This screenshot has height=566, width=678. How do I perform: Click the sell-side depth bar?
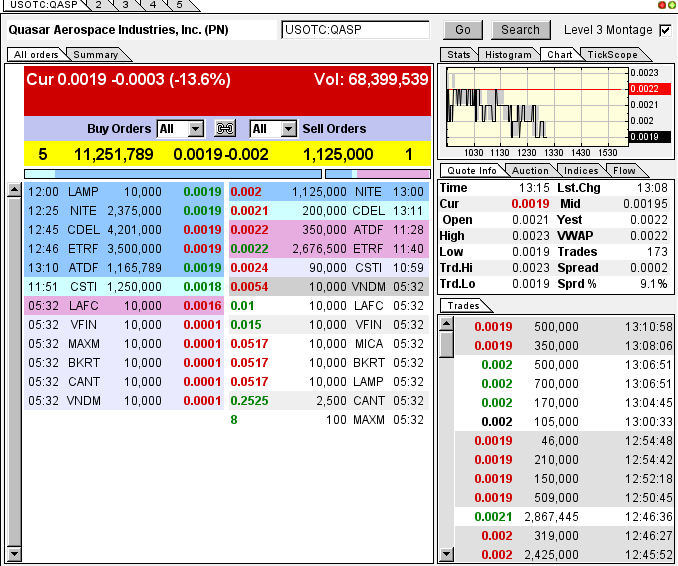tap(377, 174)
